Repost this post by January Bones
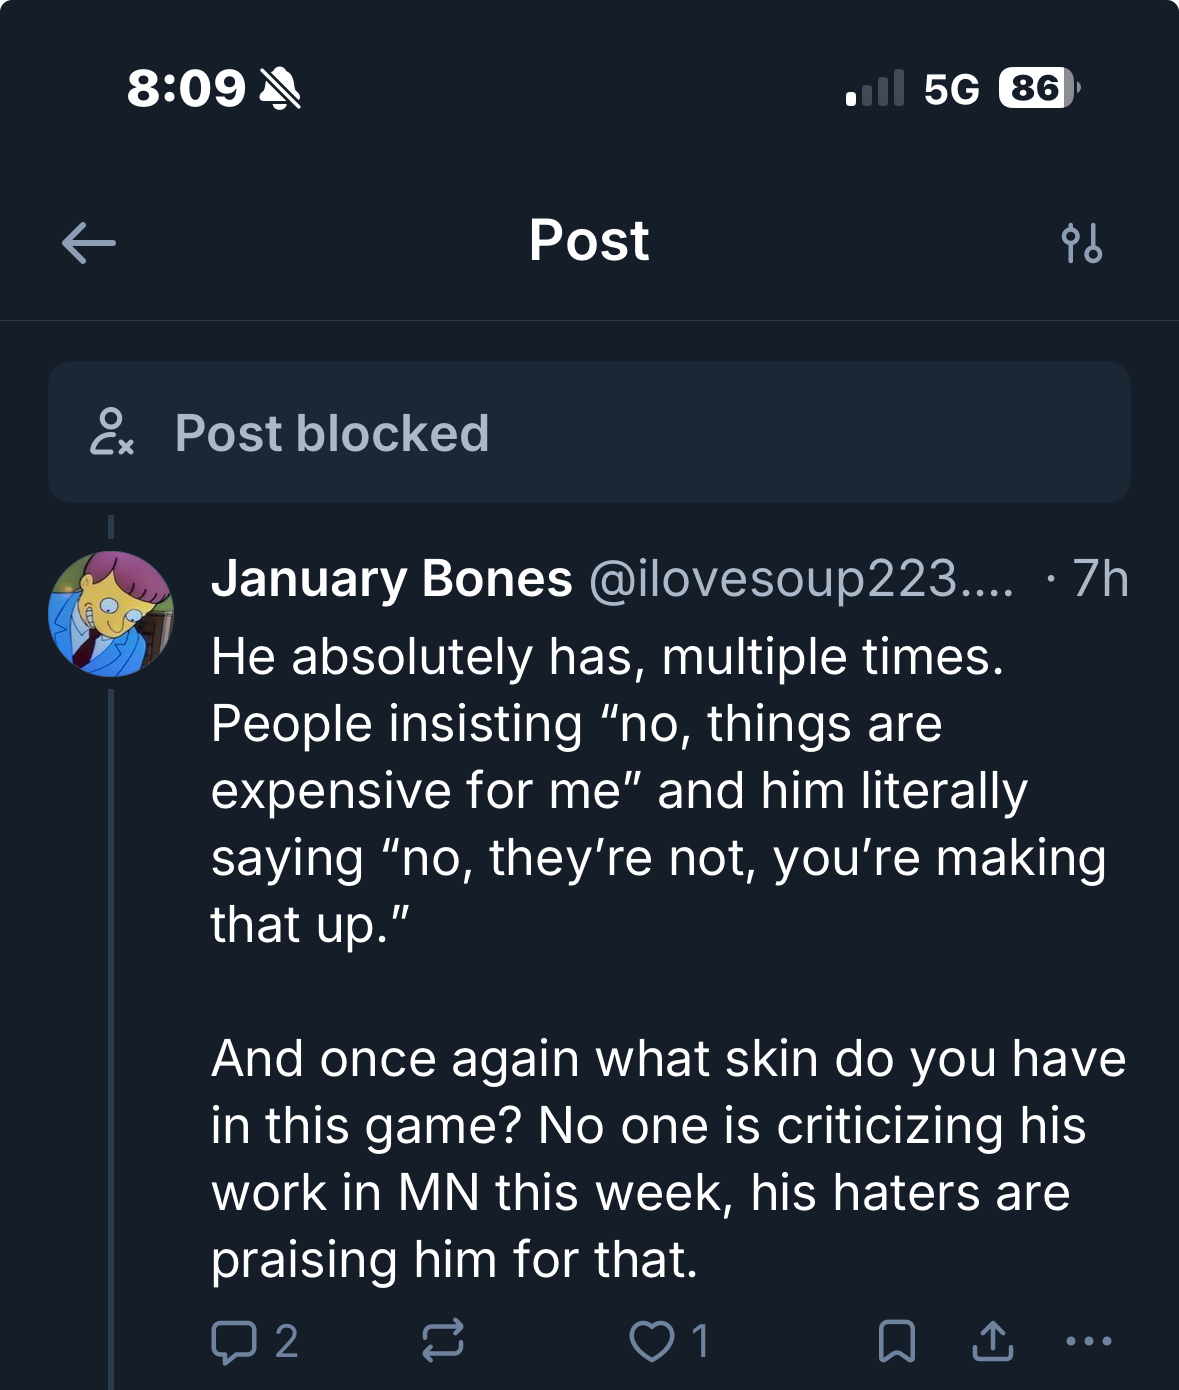This screenshot has height=1390, width=1179. (442, 1341)
